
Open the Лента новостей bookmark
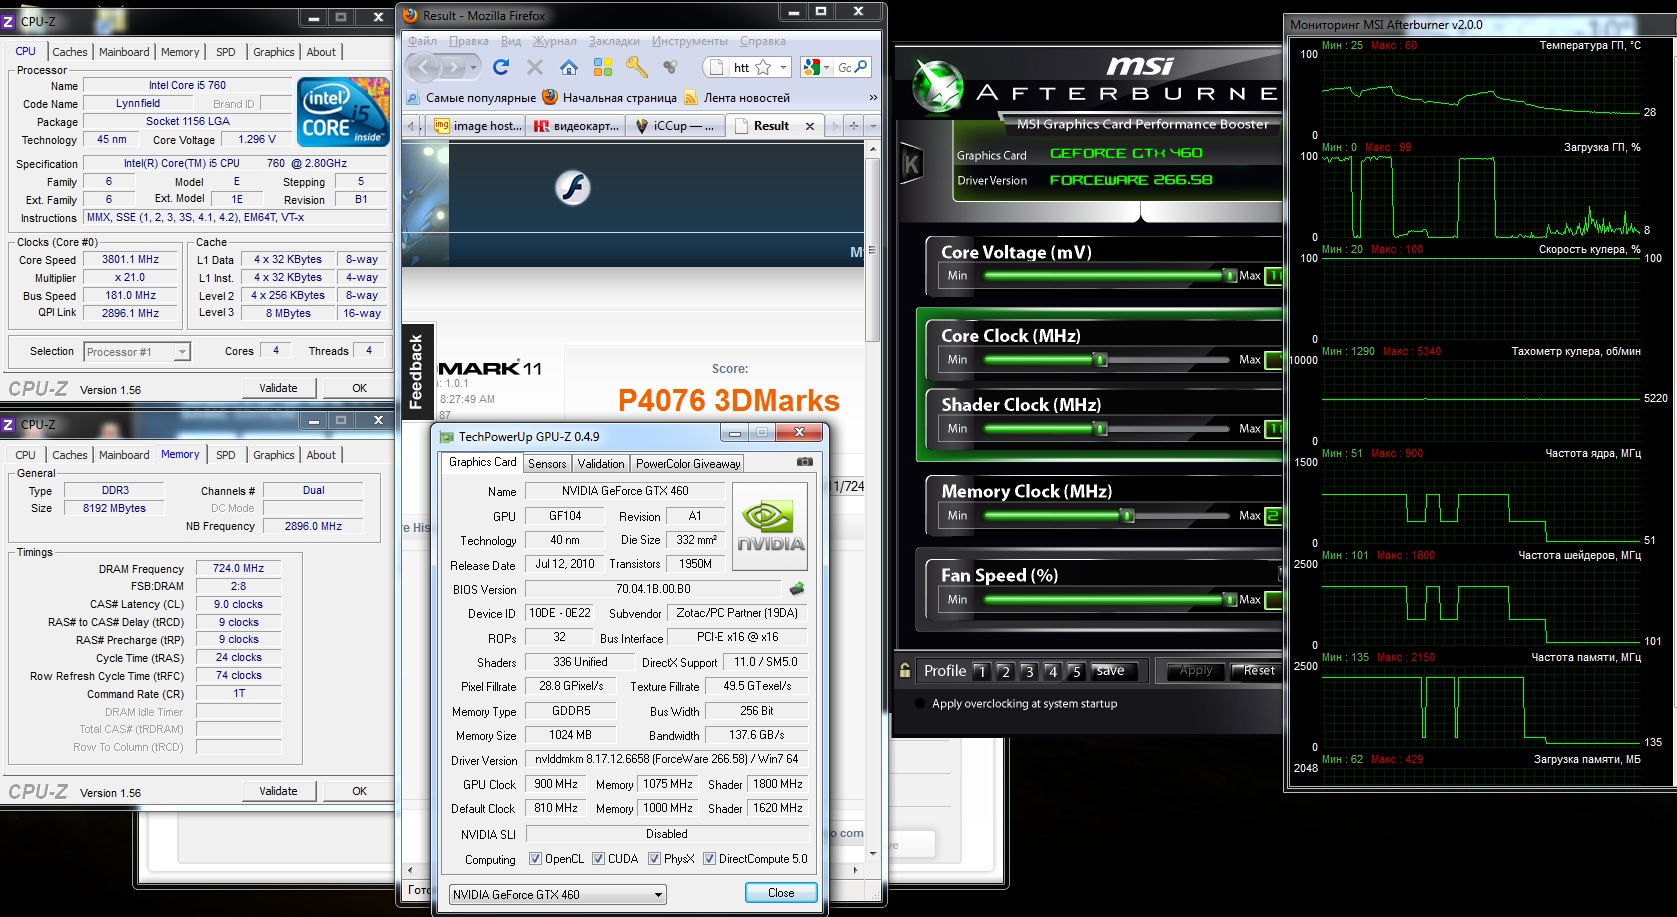[737, 97]
